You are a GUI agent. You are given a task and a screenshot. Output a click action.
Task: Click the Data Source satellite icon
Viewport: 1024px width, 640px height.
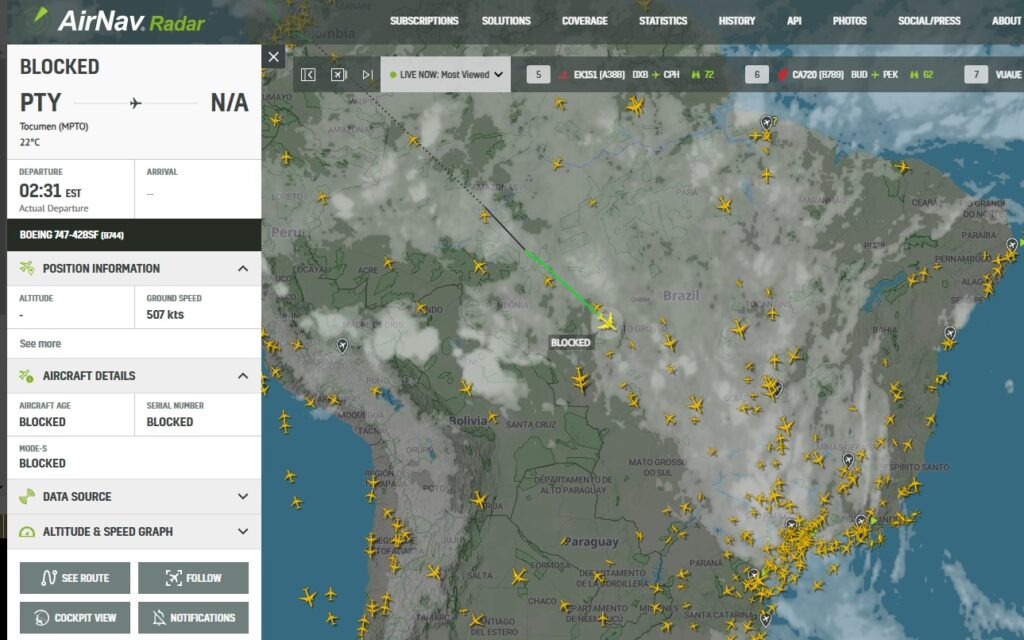click(x=27, y=496)
